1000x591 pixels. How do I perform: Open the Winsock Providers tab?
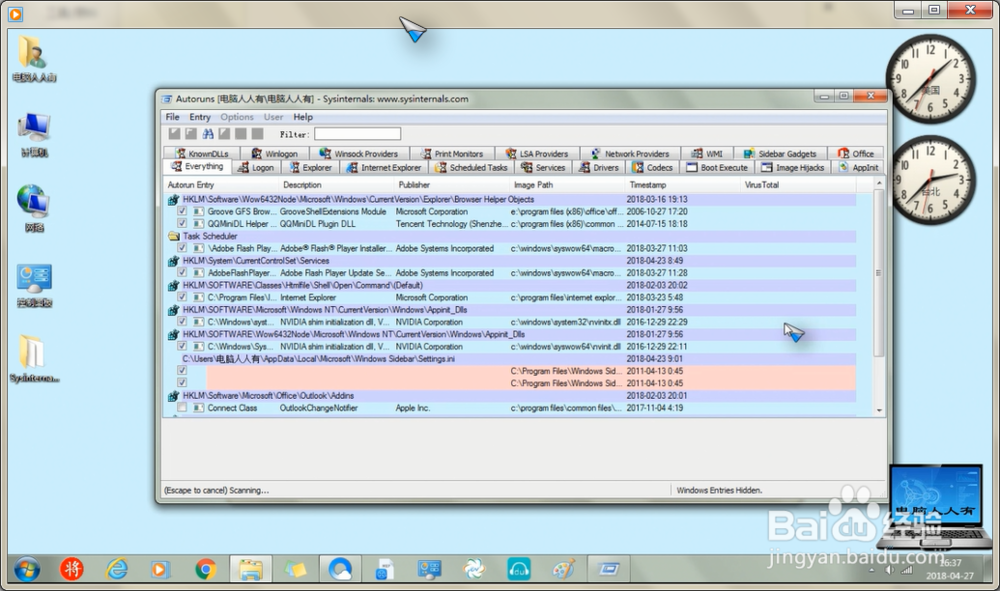358,154
